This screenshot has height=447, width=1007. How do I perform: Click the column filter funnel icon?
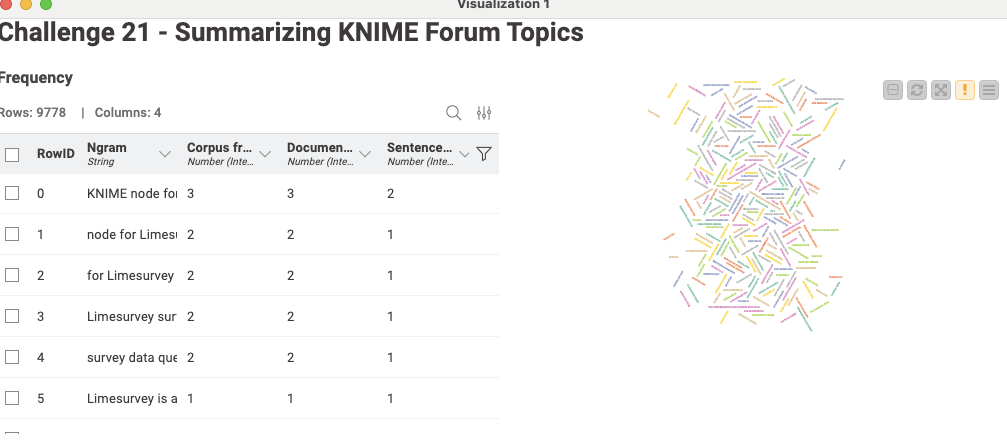point(484,154)
